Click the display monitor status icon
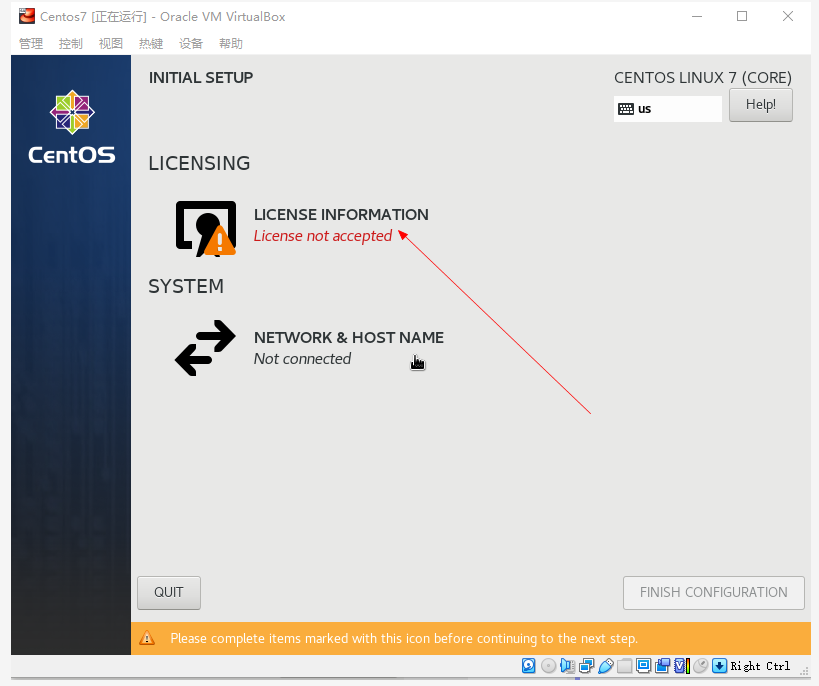819x686 pixels. tap(644, 666)
